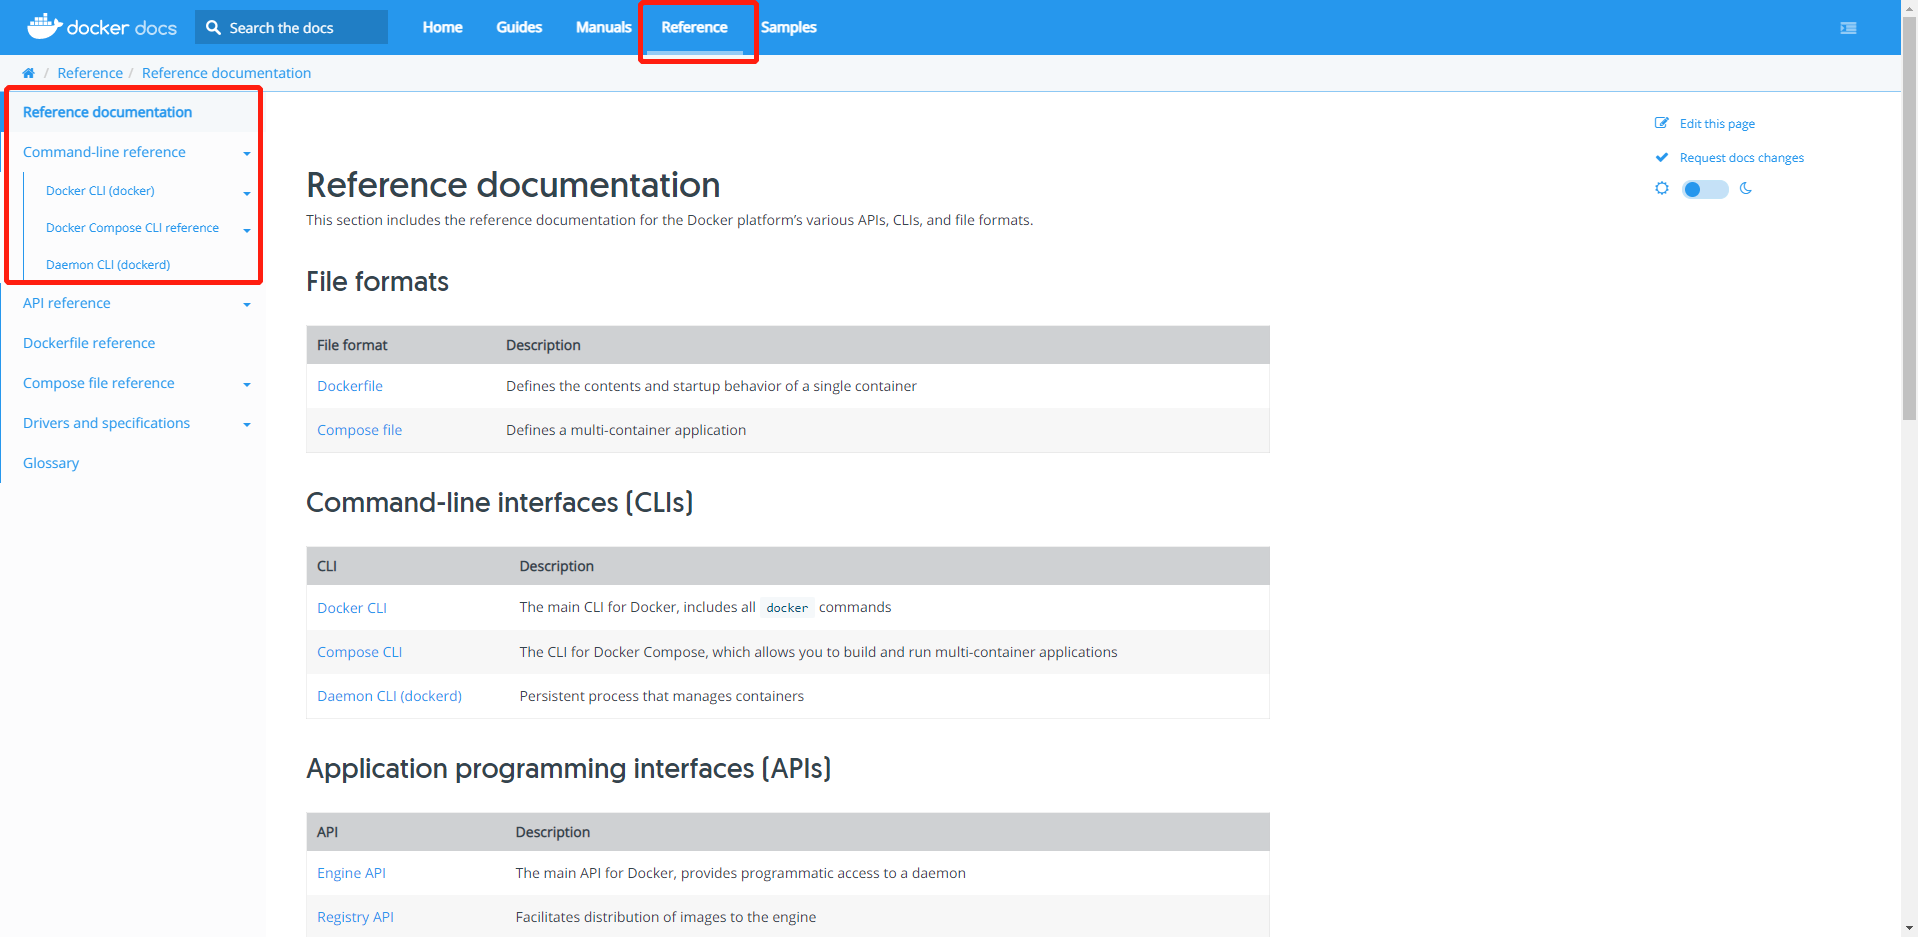Viewport: 1918px width, 937px height.
Task: Click the Search the docs field
Action: coord(291,27)
